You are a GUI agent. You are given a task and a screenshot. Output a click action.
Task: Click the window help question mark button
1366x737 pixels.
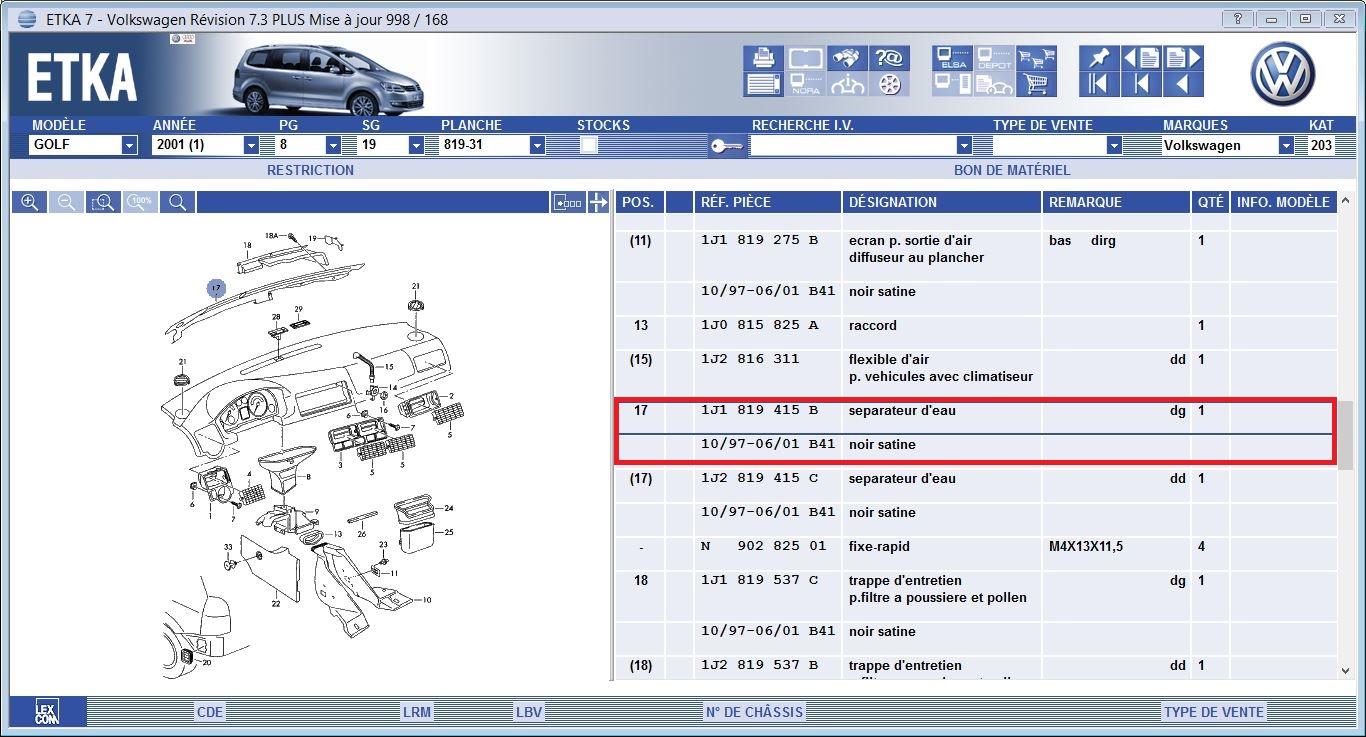tap(1238, 19)
